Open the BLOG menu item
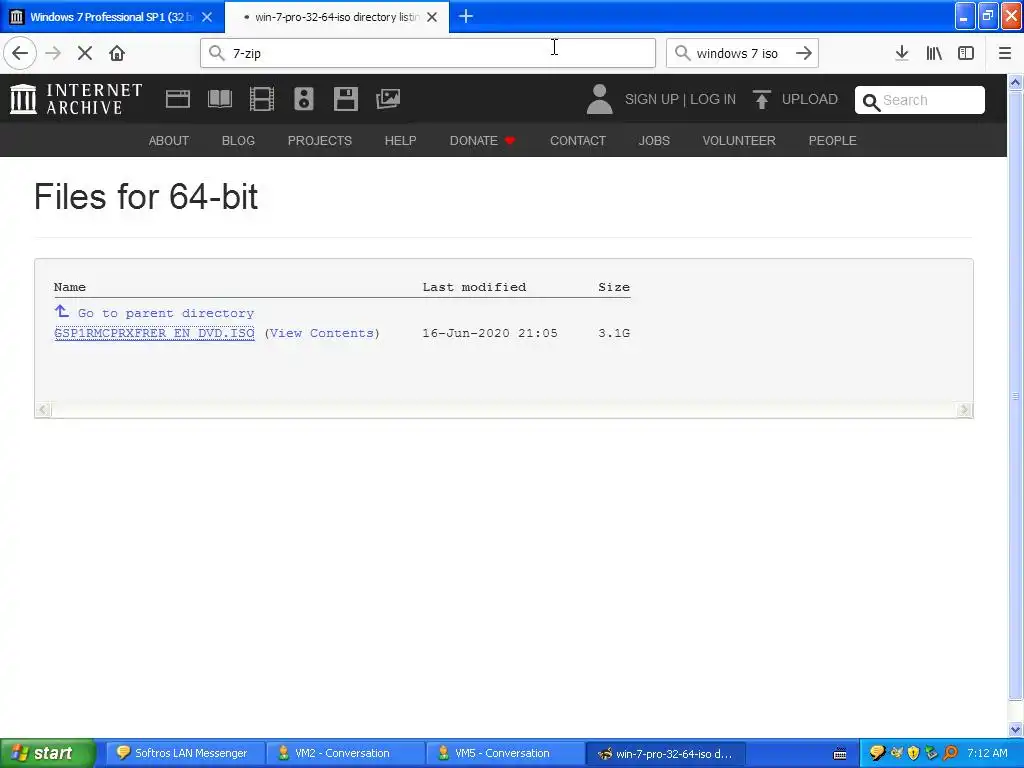 click(x=238, y=140)
